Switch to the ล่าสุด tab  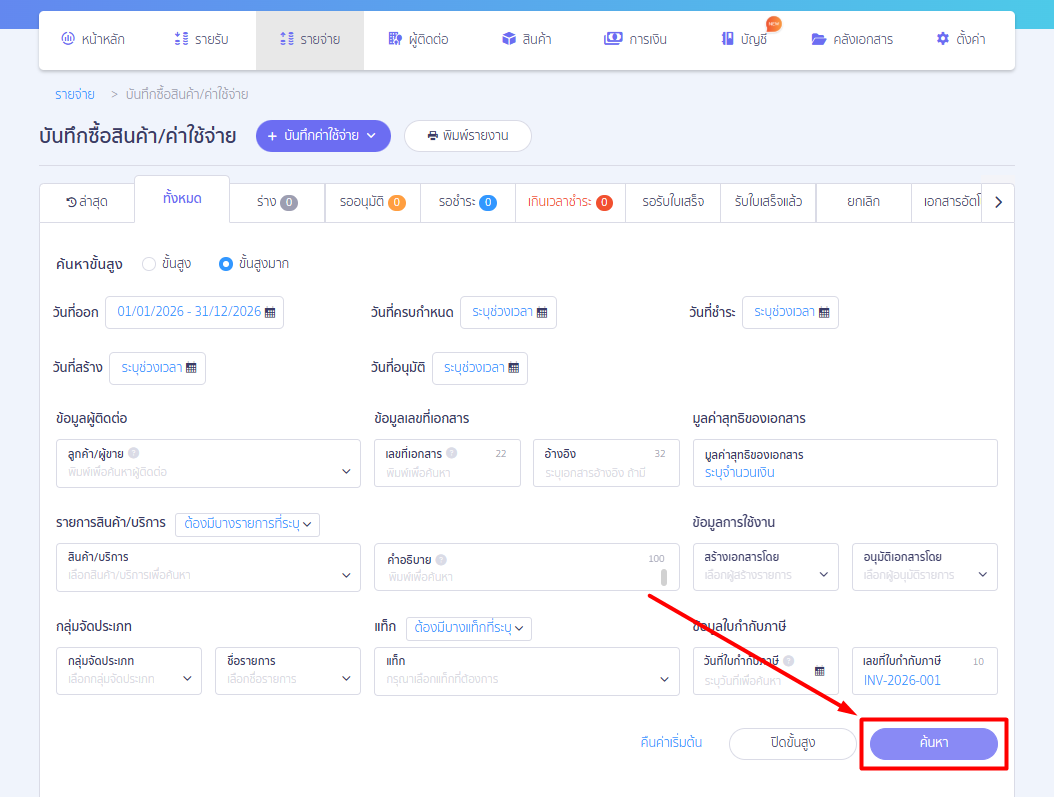87,202
